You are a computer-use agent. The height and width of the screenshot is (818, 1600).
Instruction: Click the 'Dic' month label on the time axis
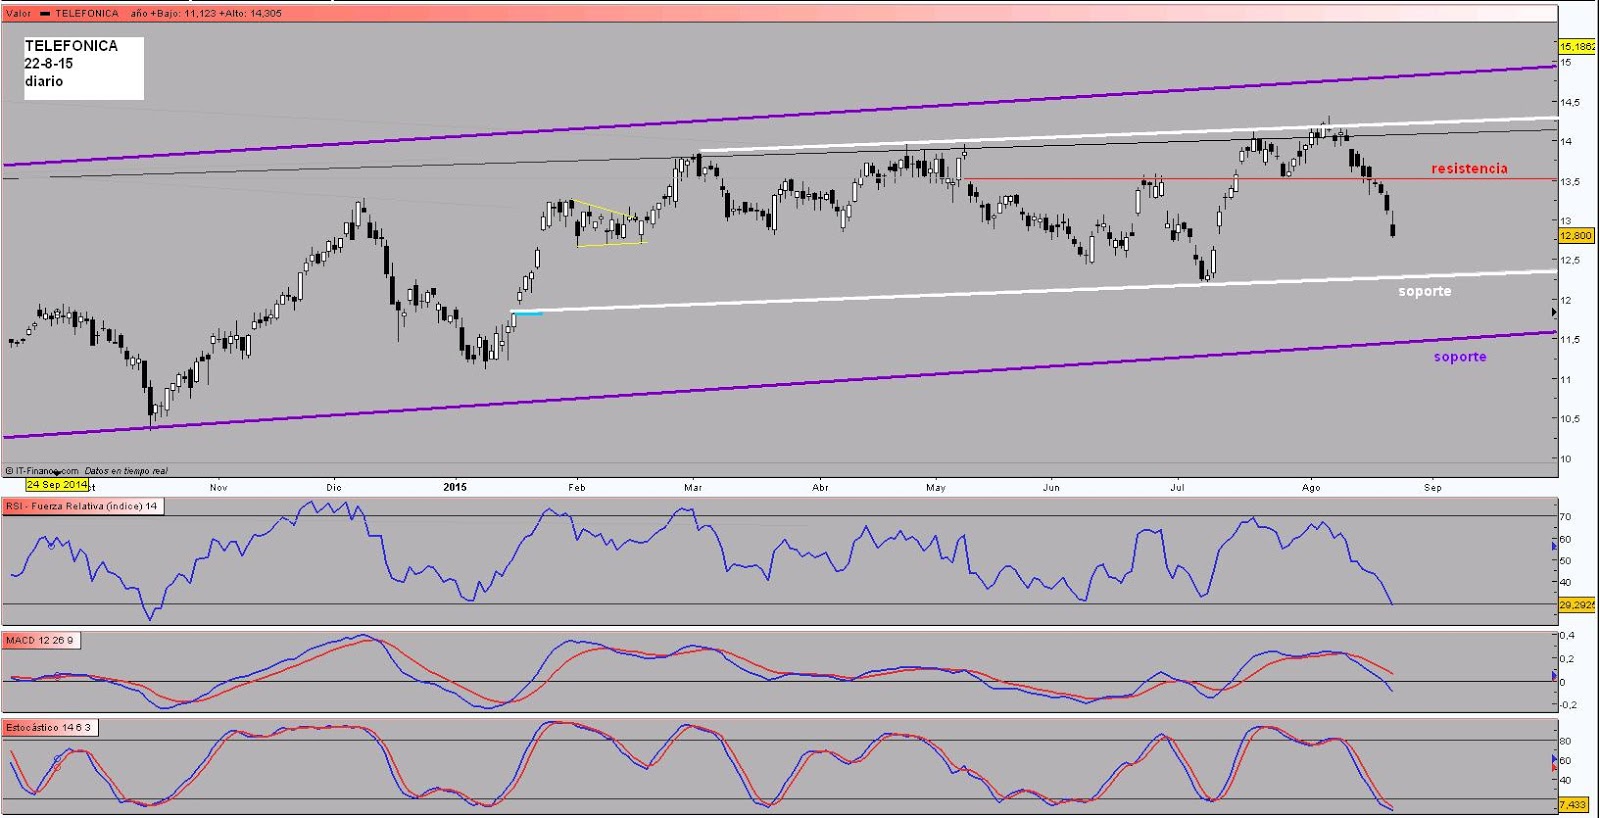[x=334, y=488]
